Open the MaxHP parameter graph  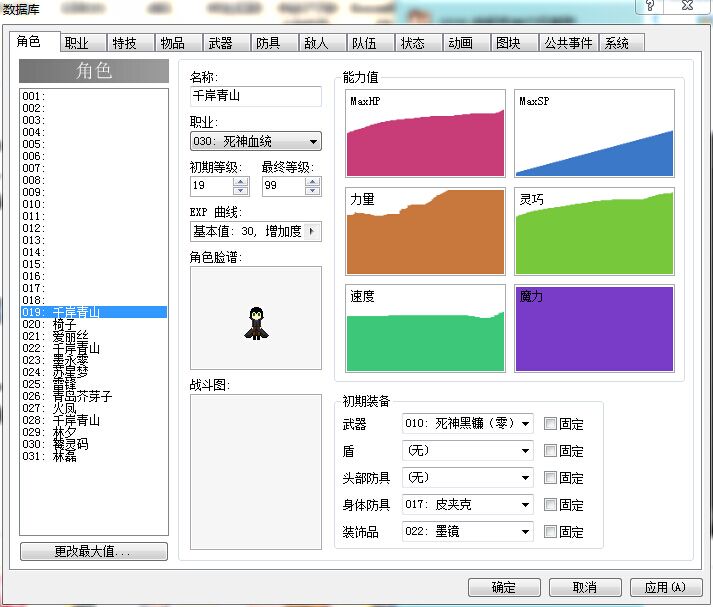(x=425, y=133)
